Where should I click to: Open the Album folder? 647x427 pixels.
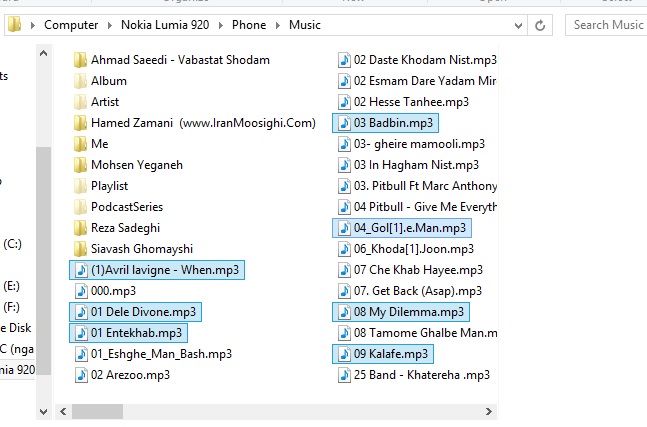(x=108, y=81)
